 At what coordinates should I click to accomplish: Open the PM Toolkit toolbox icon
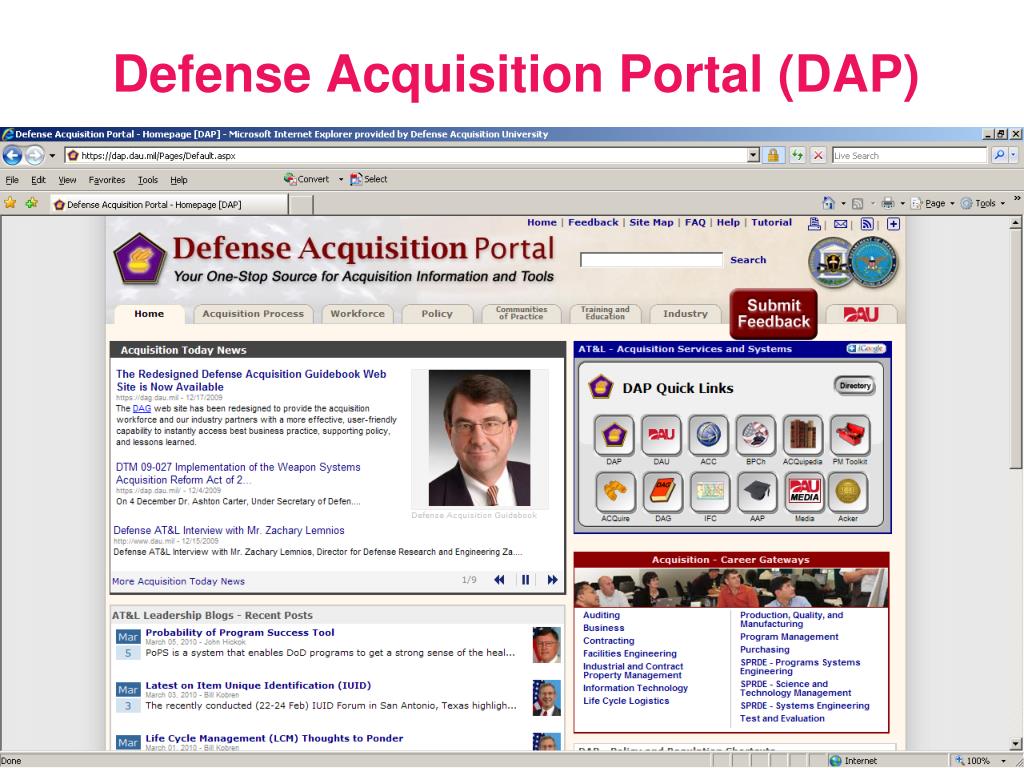pyautogui.click(x=850, y=435)
